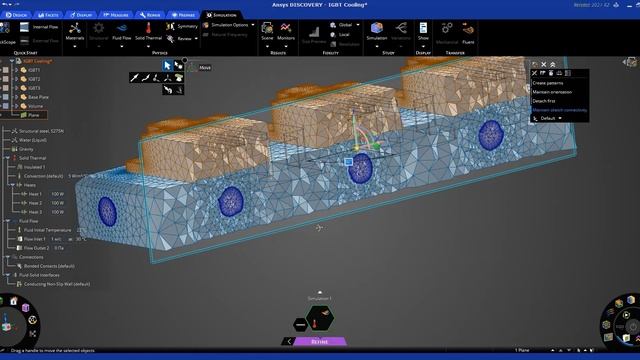Select Plane in the model tree

[33, 115]
